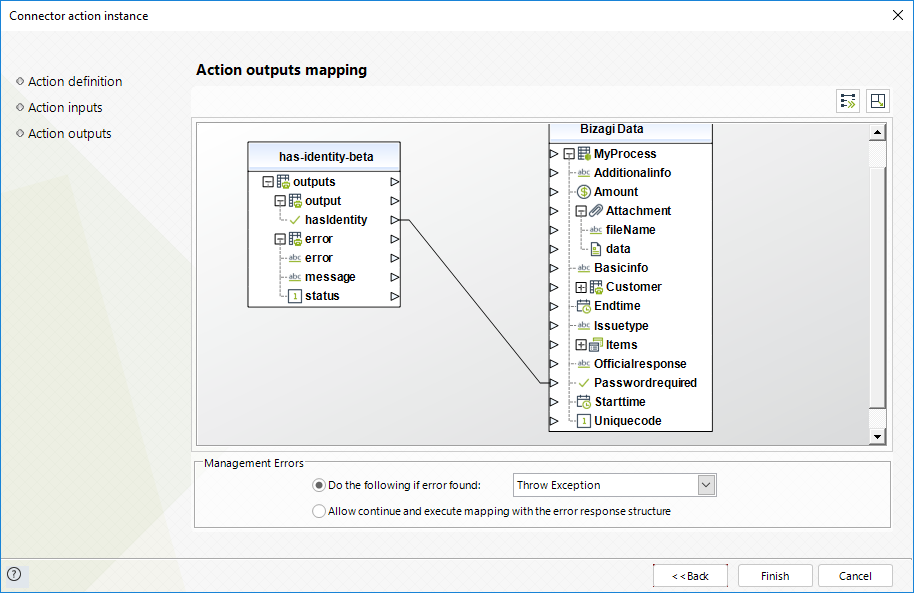Screen dimensions: 914x593
Task: Collapse the output node under outputs
Action: 280,201
